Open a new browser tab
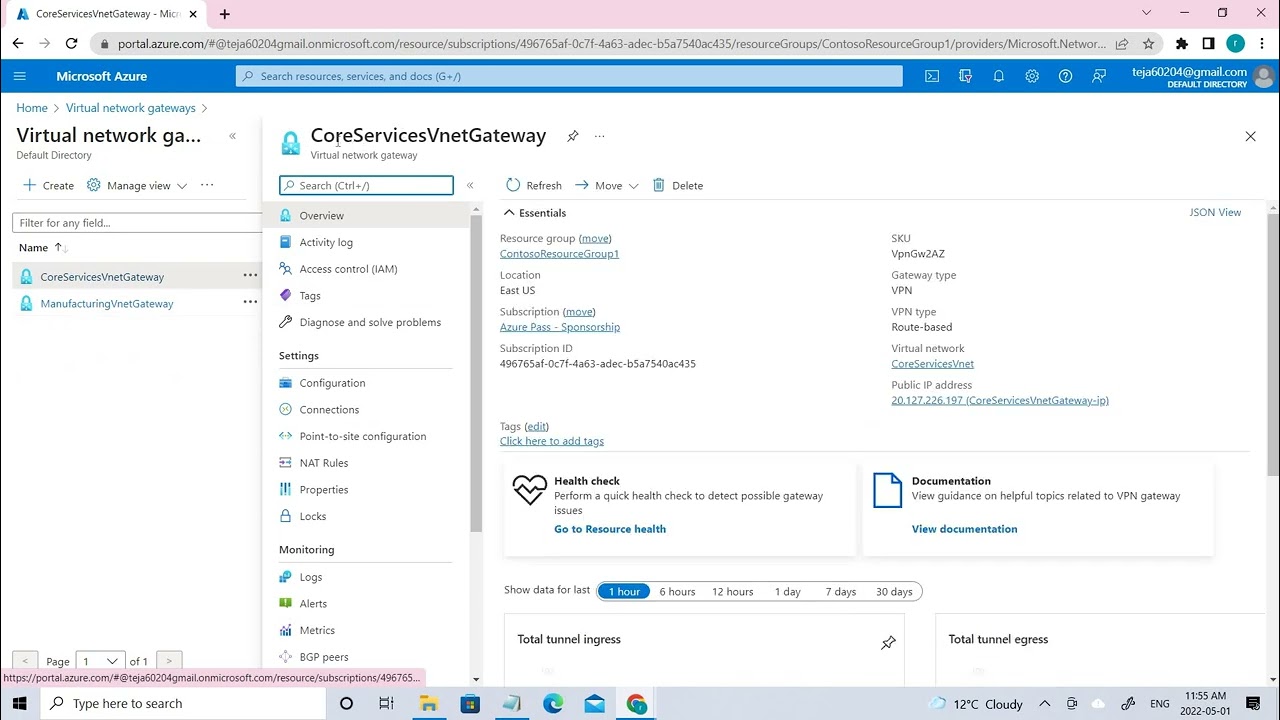This screenshot has height=720, width=1280. click(225, 14)
